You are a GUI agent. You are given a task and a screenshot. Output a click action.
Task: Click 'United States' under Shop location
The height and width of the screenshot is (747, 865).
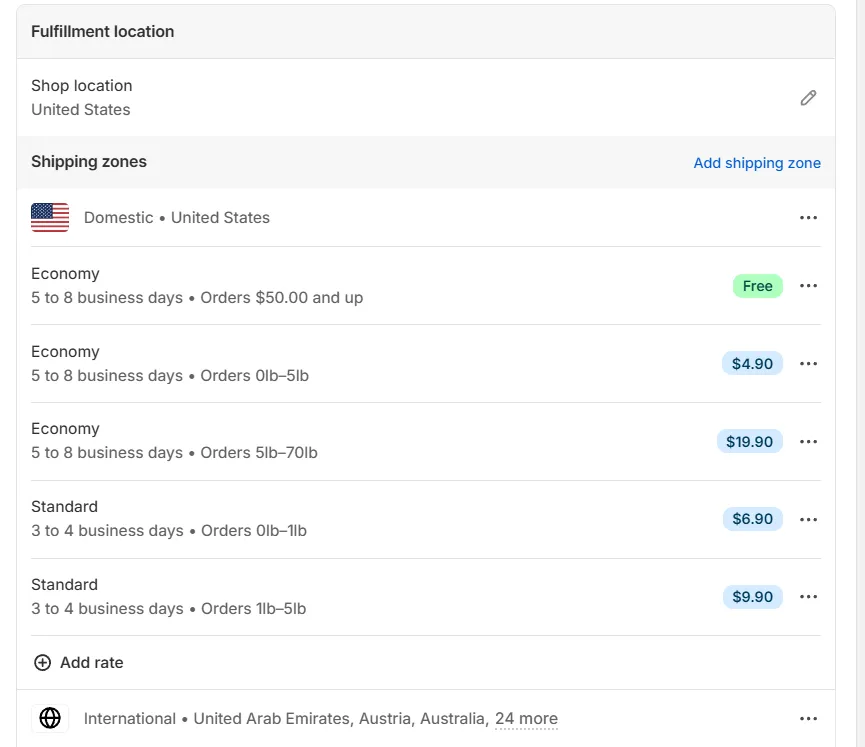(x=81, y=109)
